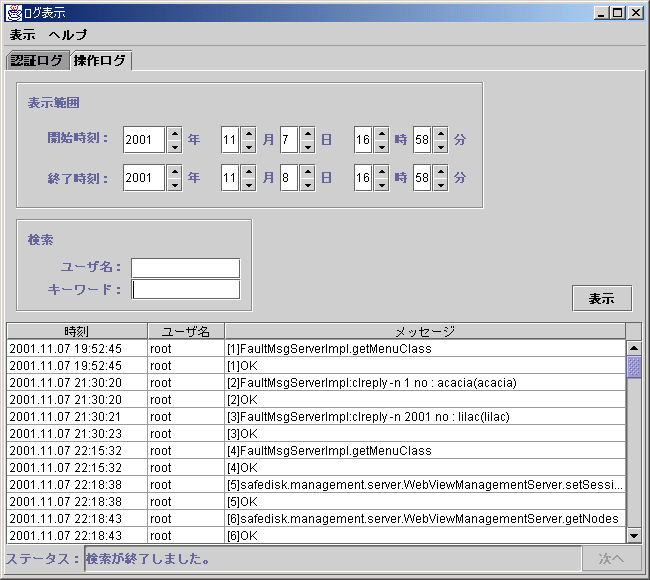
Task: Focus the ユーザ名 search field
Action: tap(186, 268)
